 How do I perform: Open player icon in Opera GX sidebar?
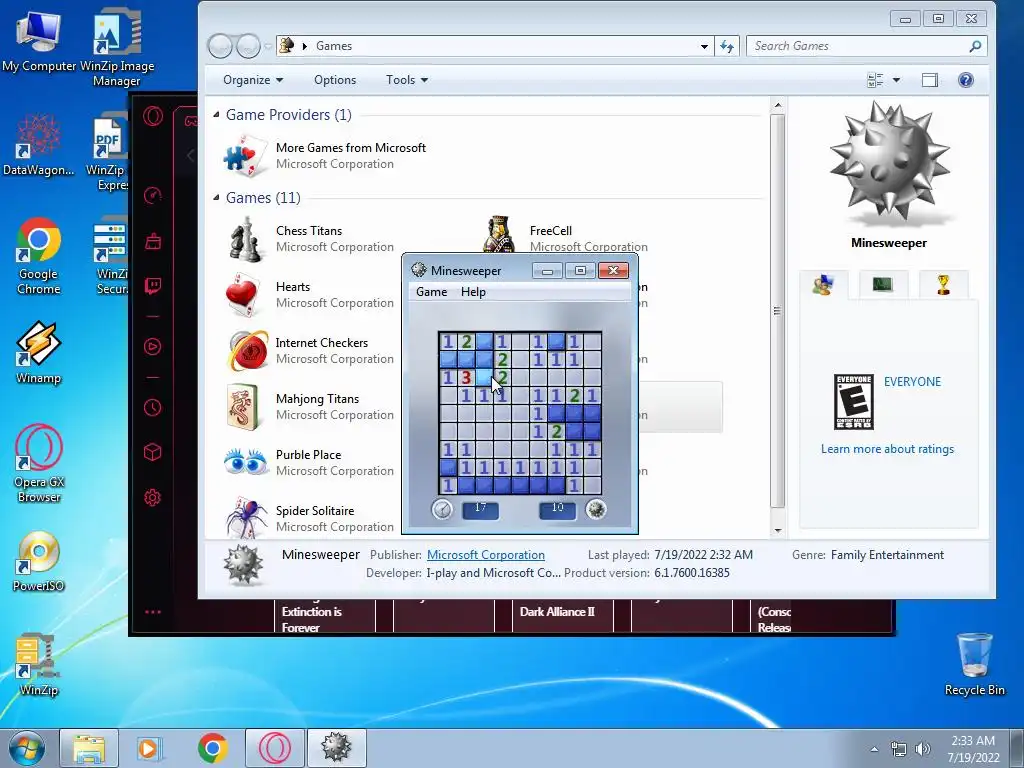click(152, 346)
